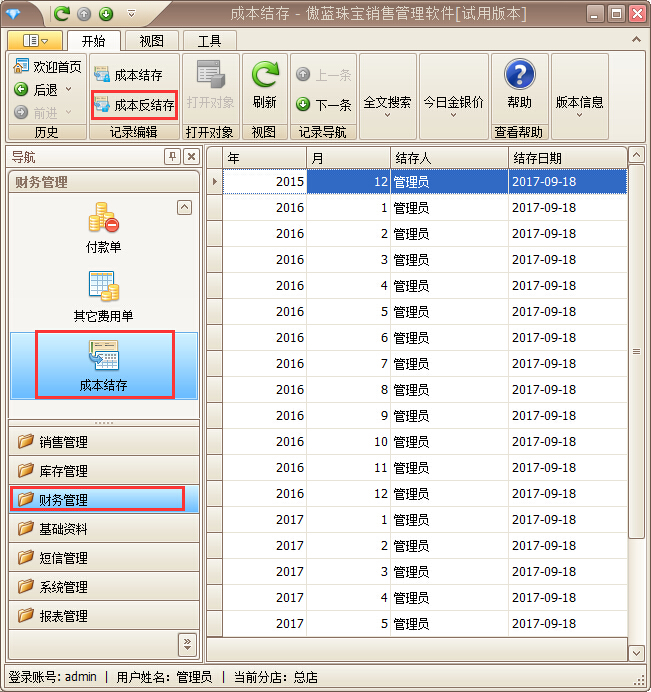
Task: Close the 导航 navigation panel
Action: (x=191, y=157)
